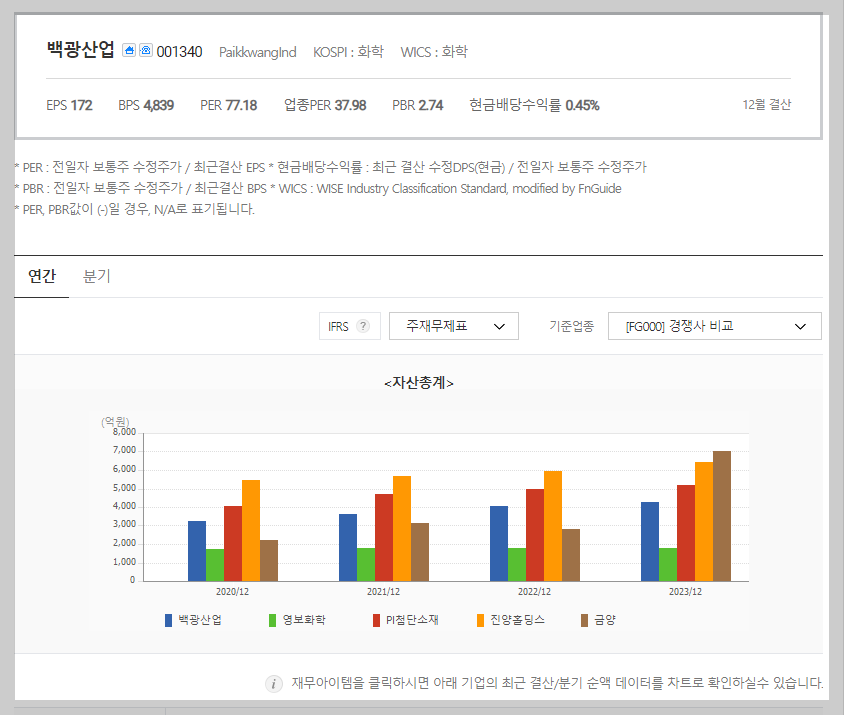The width and height of the screenshot is (844, 715).
Task: Click the EPS 172 value
Action: (69, 105)
